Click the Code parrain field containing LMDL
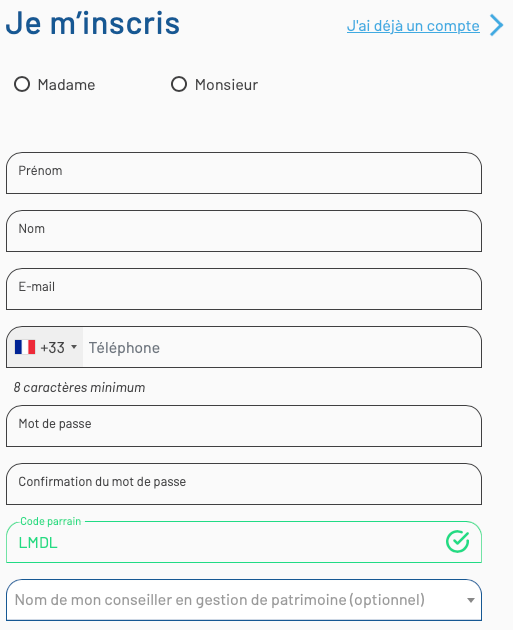 (244, 542)
